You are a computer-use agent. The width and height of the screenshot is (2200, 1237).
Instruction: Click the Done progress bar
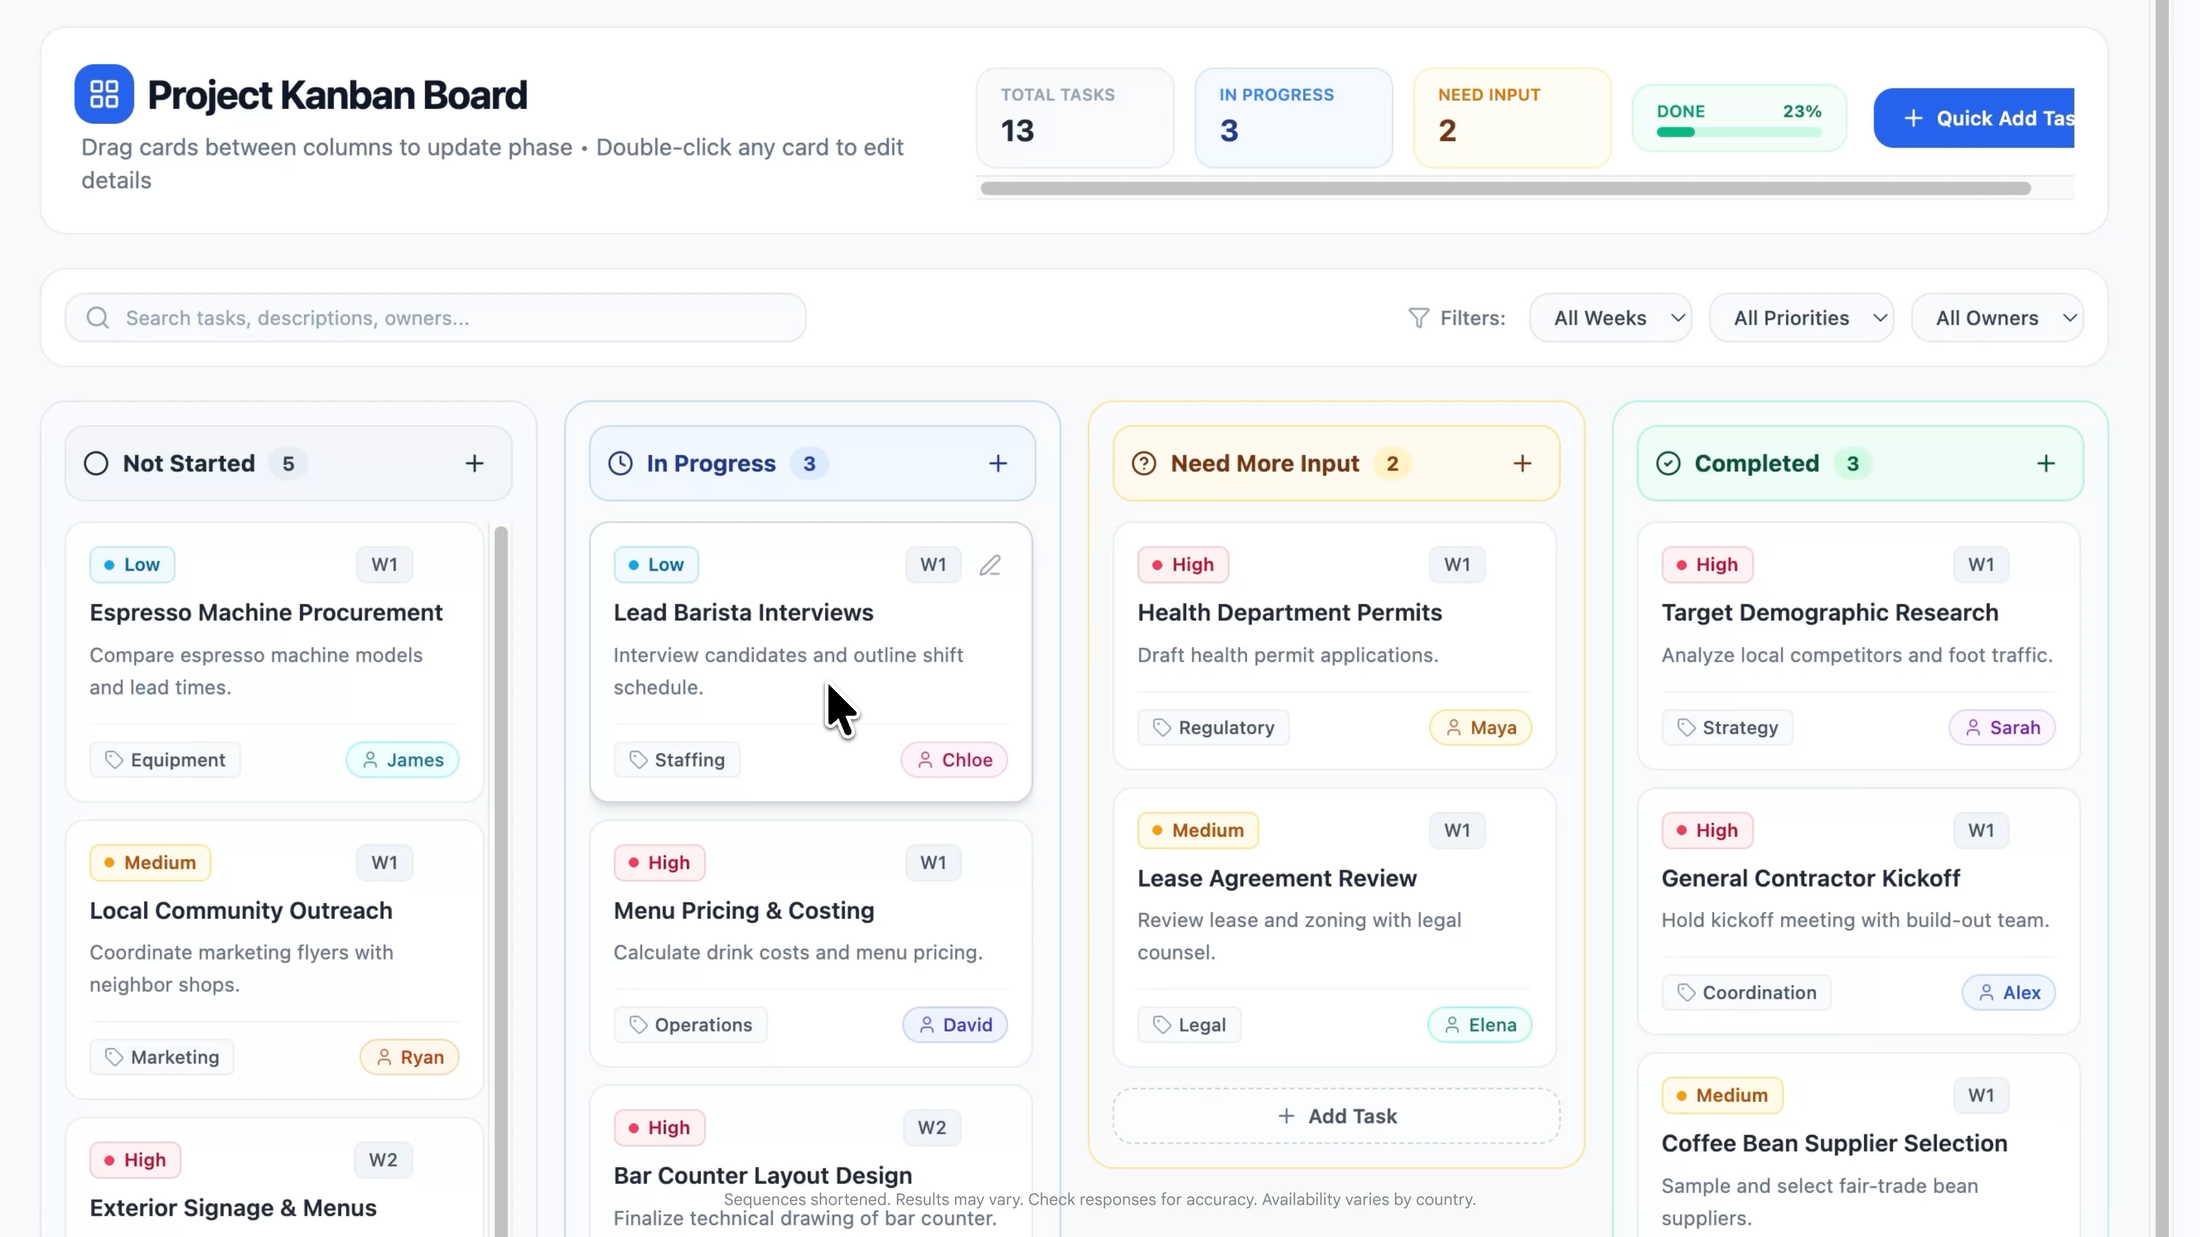[1738, 132]
